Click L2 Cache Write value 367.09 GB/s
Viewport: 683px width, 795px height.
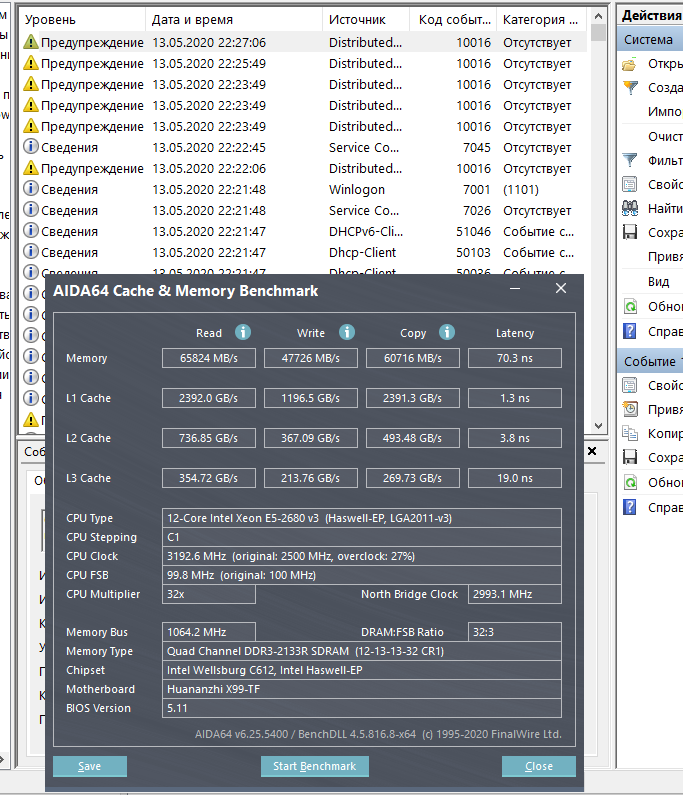[x=311, y=438]
